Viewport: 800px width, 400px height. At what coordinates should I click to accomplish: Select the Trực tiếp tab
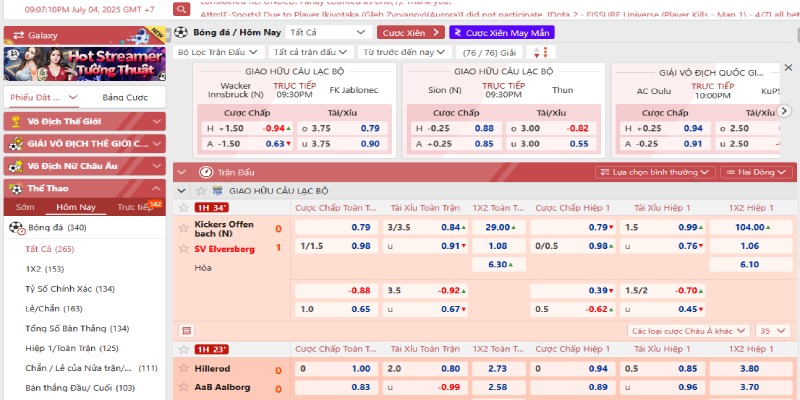coord(135,207)
